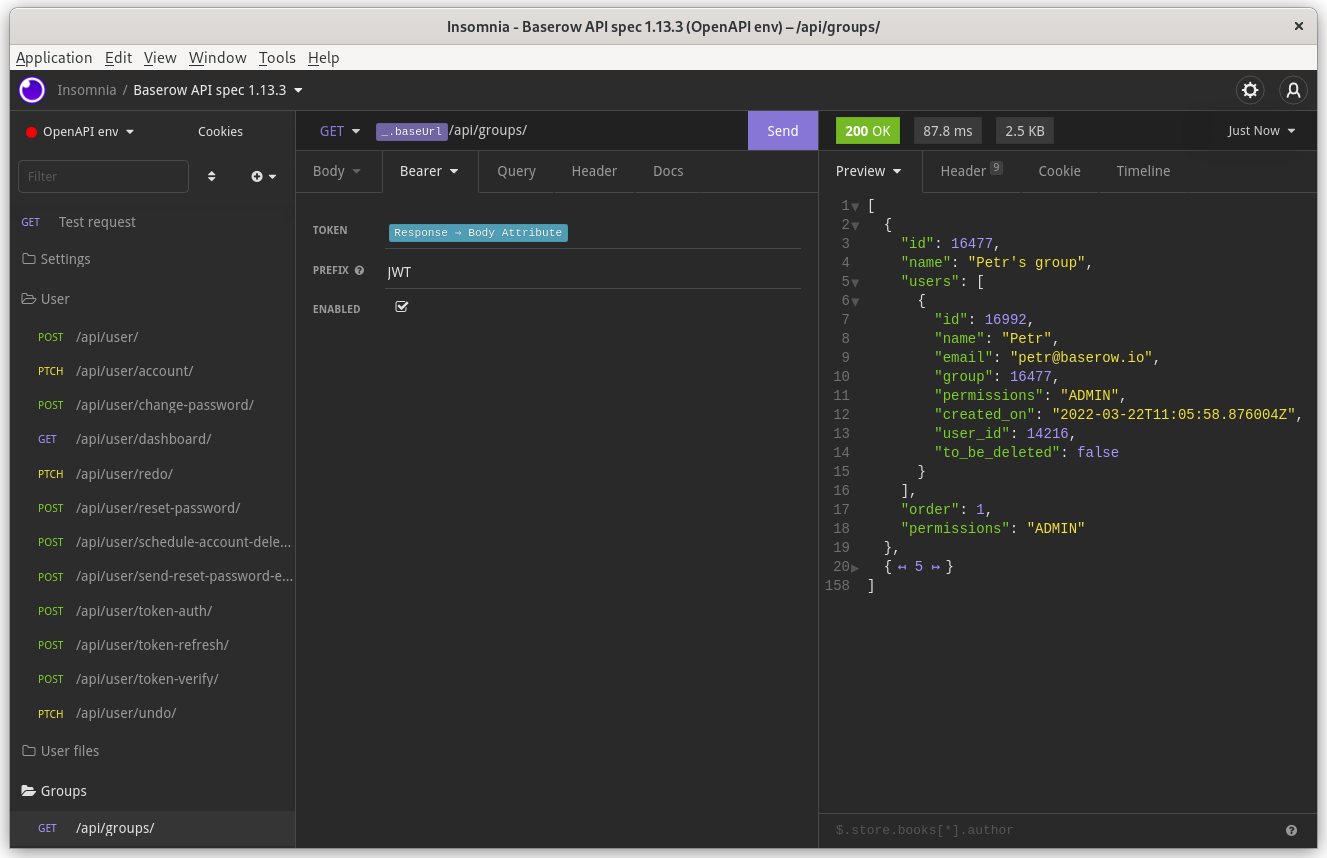The width and height of the screenshot is (1327, 858).
Task: Click the _.baseUrl variable tag
Action: (412, 131)
